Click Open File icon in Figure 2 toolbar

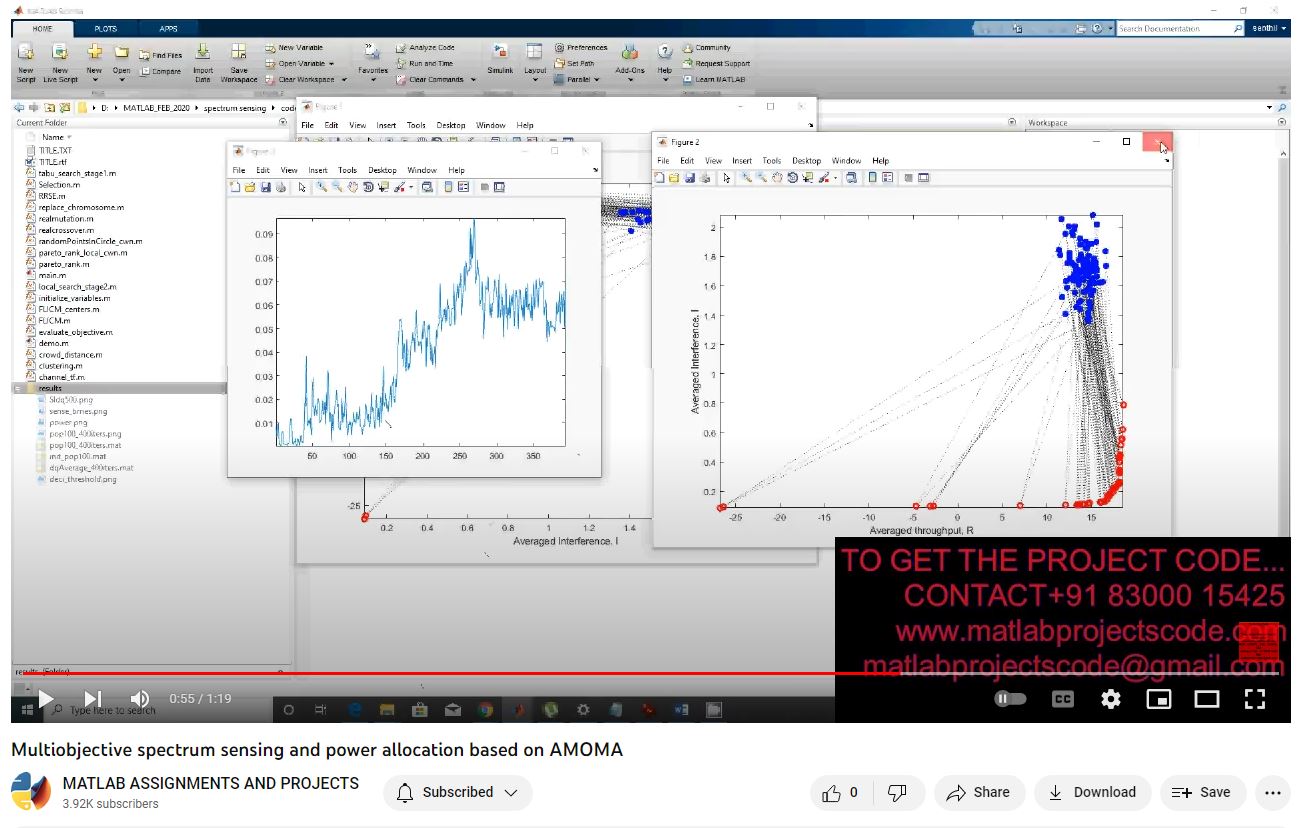tap(675, 178)
